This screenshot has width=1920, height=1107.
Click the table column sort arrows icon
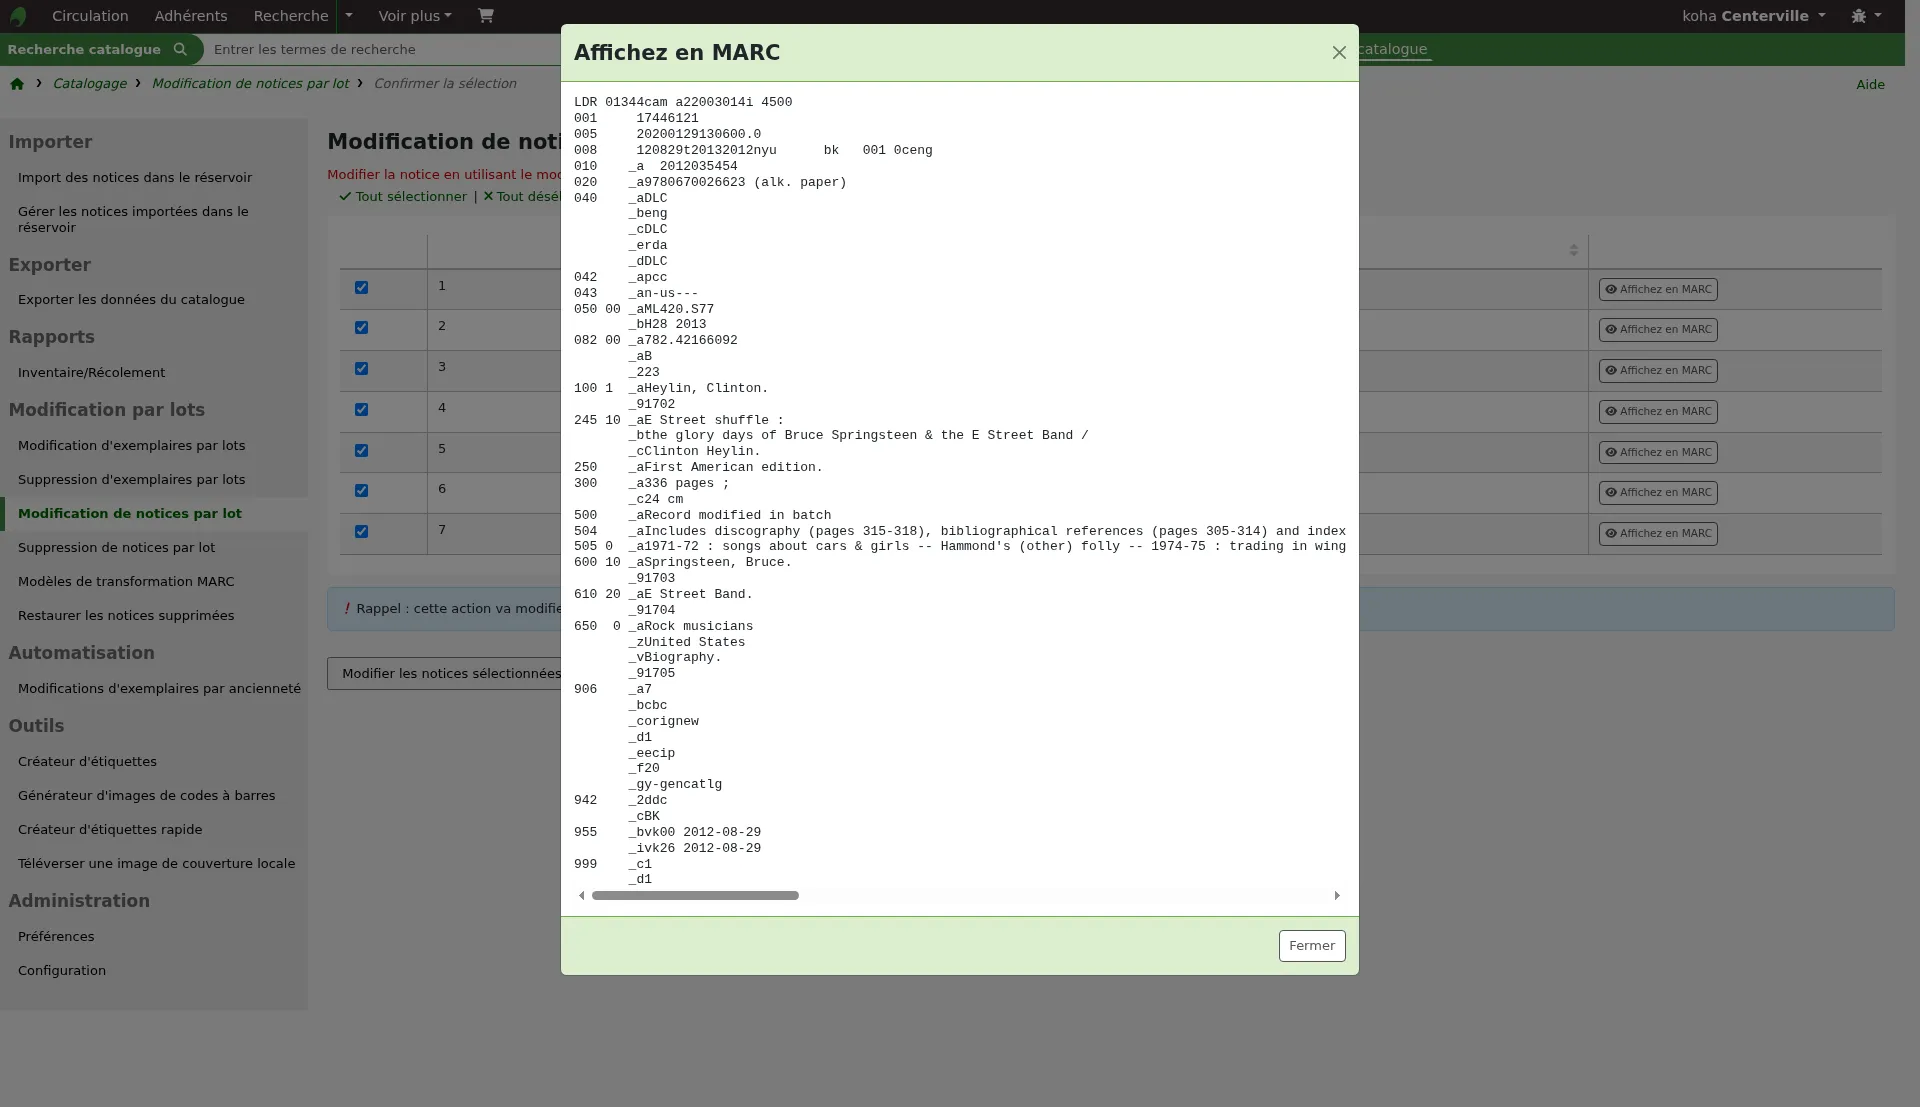click(1573, 250)
